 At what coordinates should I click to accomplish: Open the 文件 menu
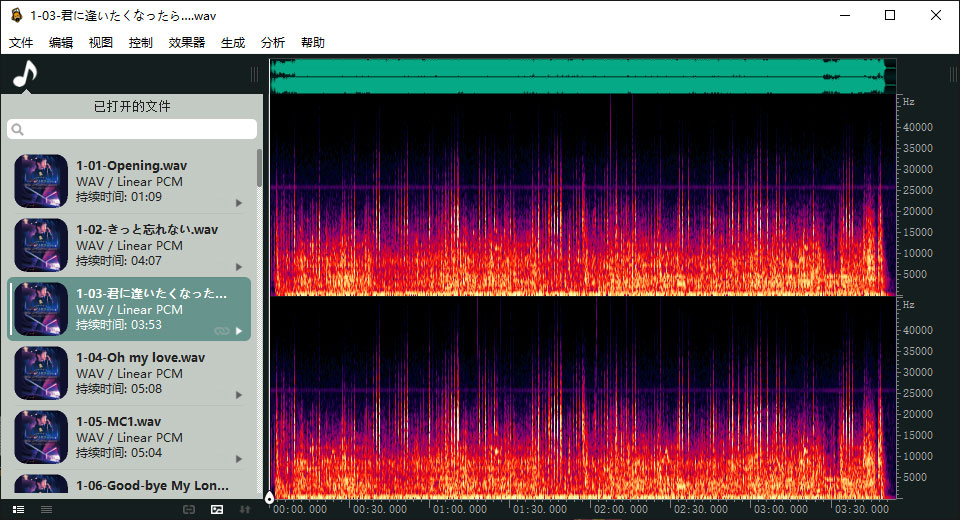point(21,42)
